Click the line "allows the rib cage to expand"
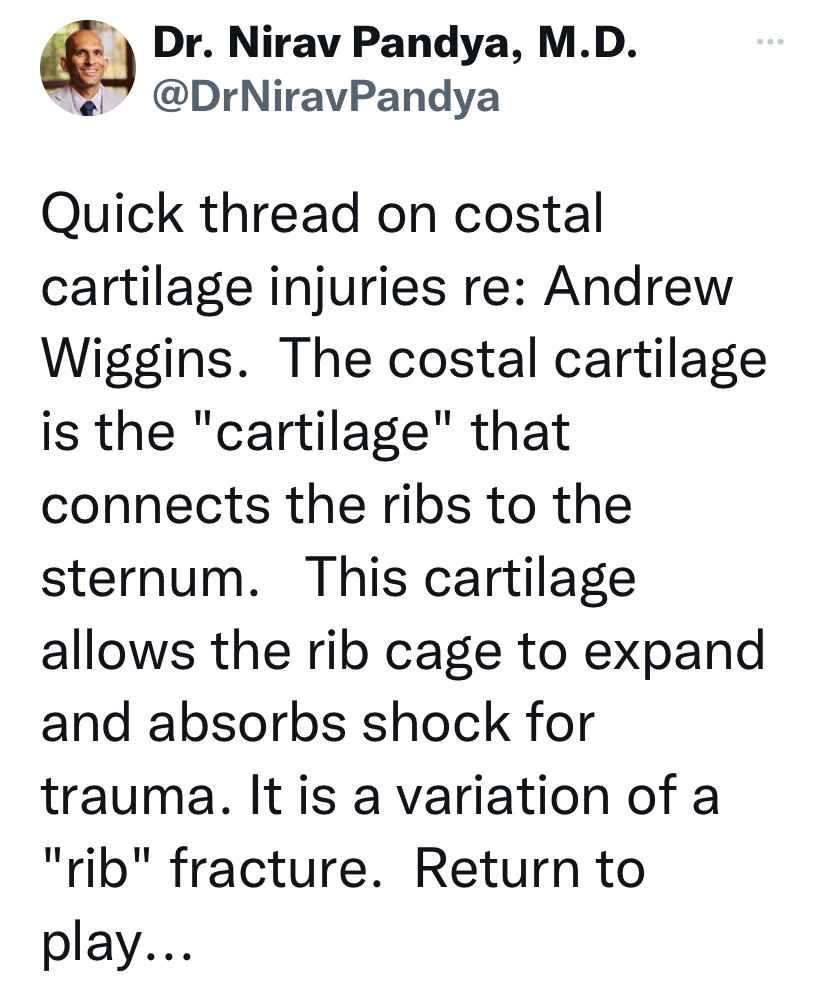The image size is (828, 991). (x=403, y=652)
